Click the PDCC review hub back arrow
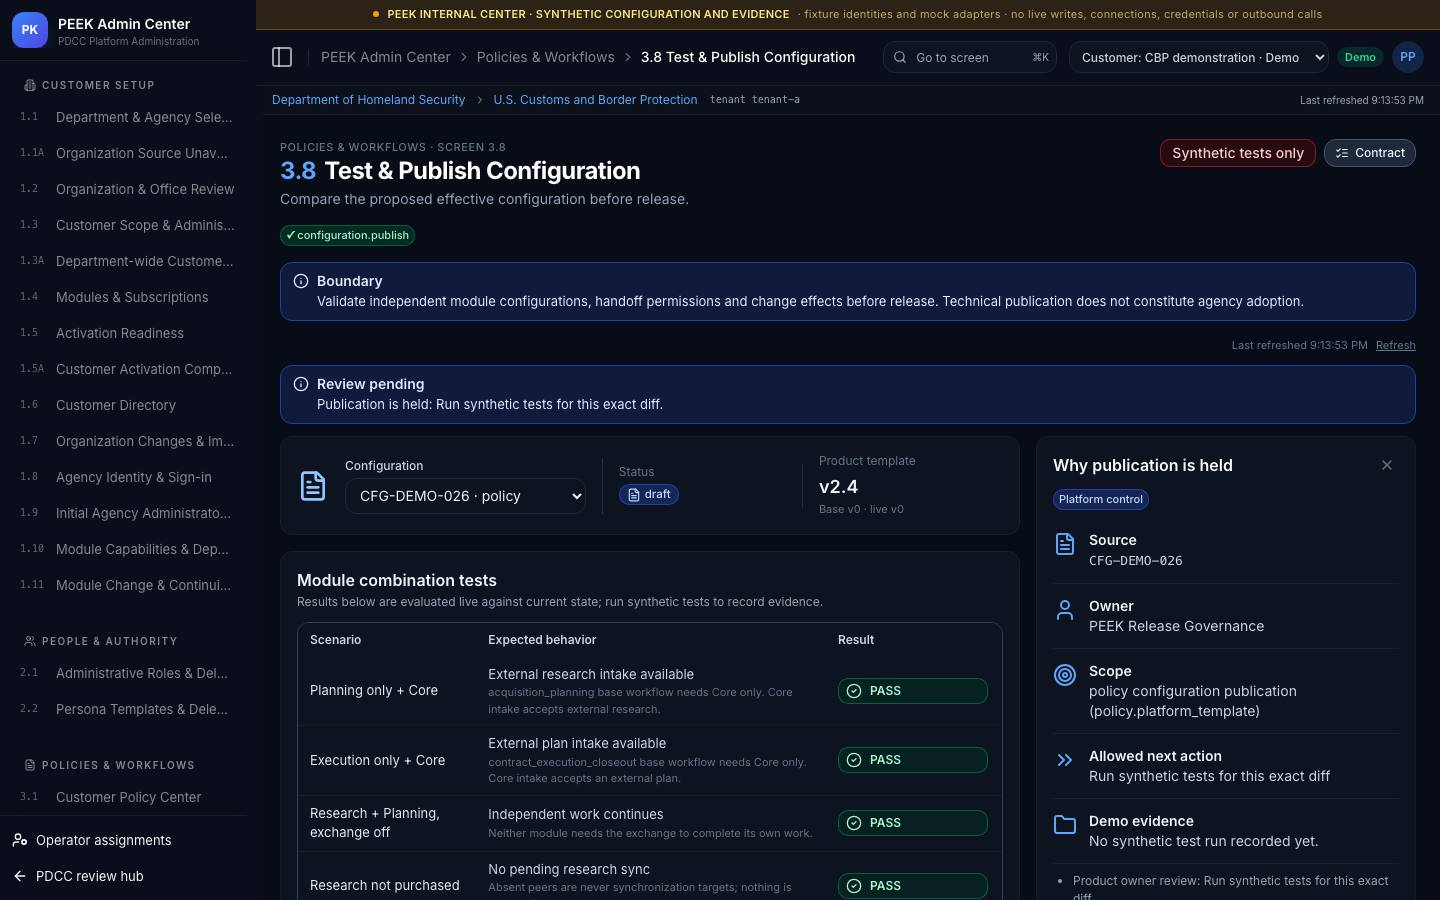 (x=20, y=876)
